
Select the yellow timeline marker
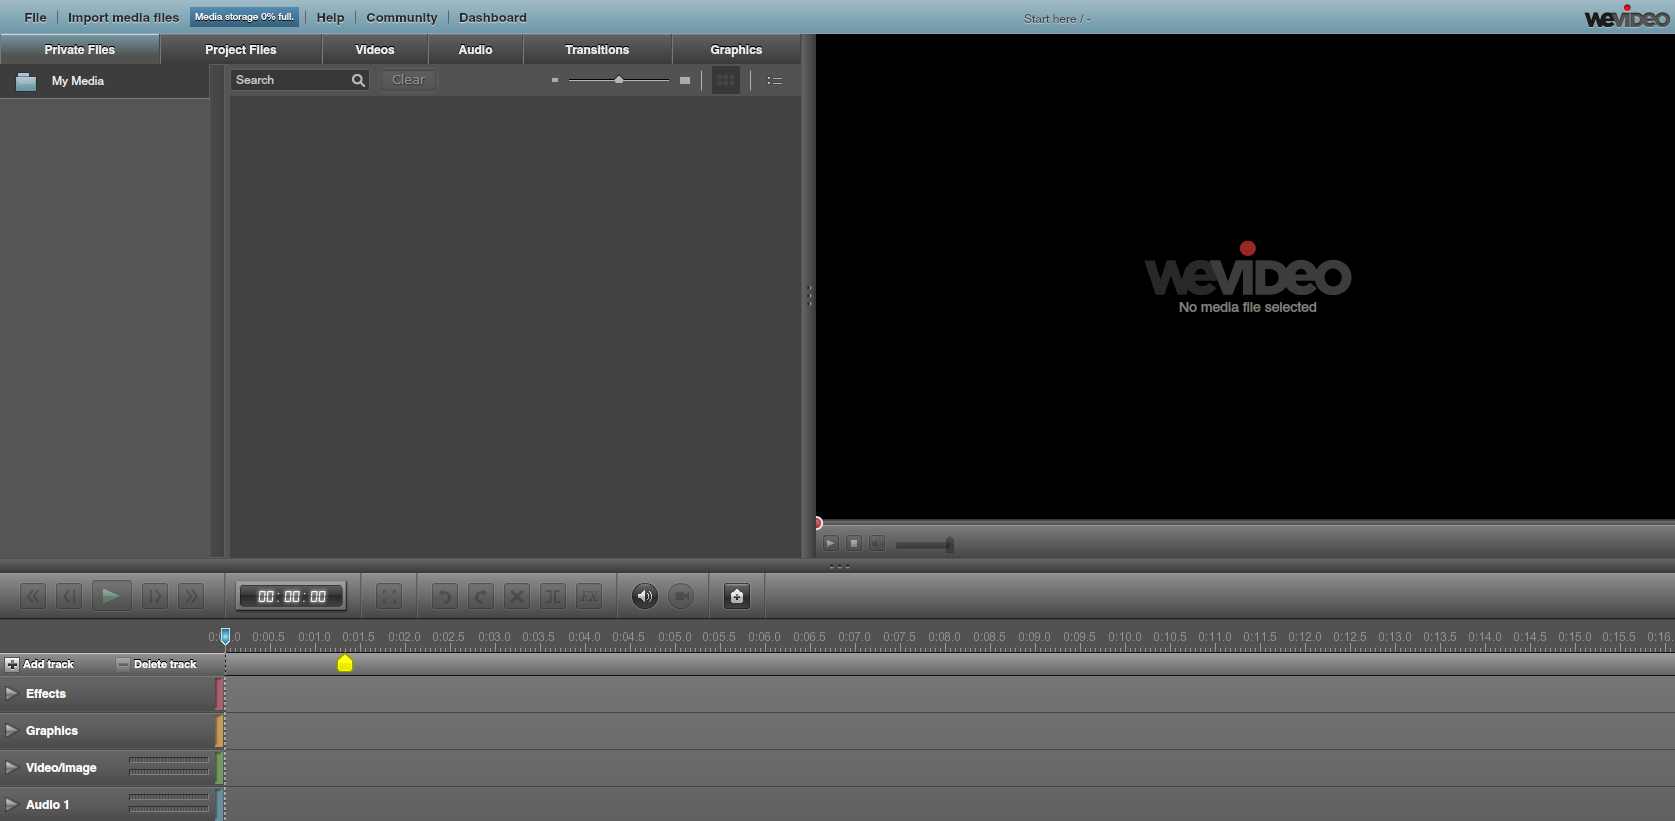coord(345,663)
